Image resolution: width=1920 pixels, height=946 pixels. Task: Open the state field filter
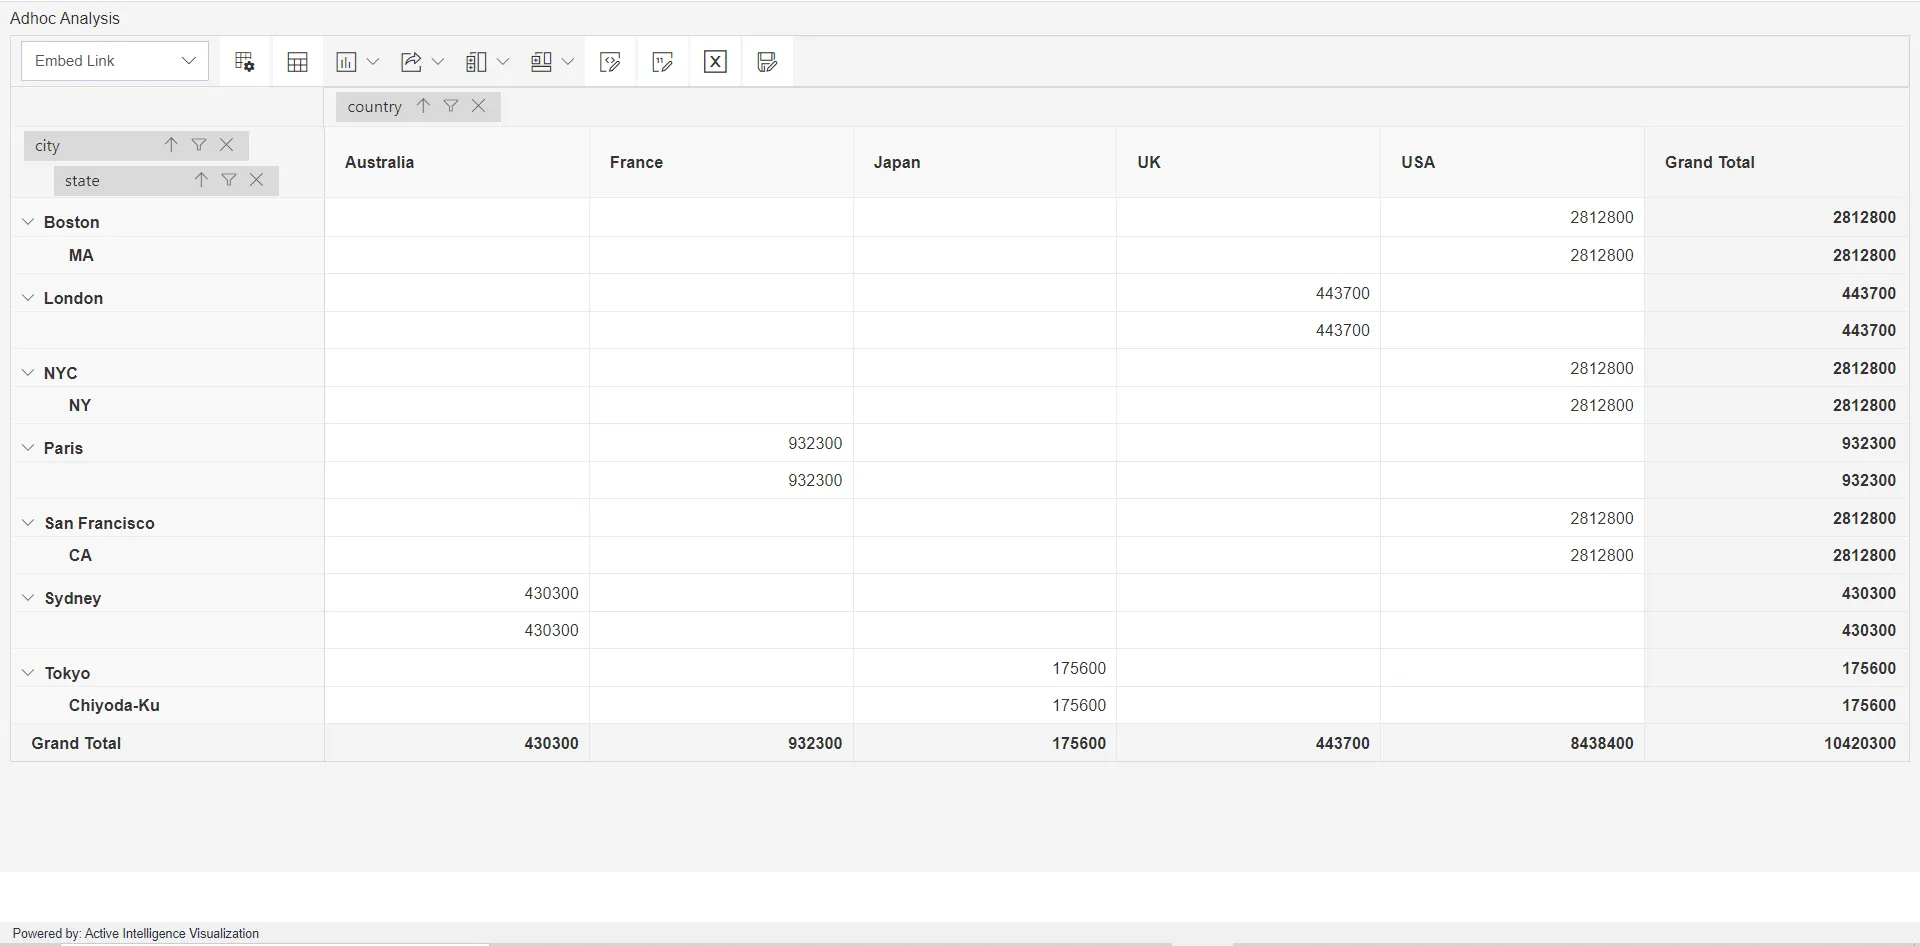click(x=229, y=180)
